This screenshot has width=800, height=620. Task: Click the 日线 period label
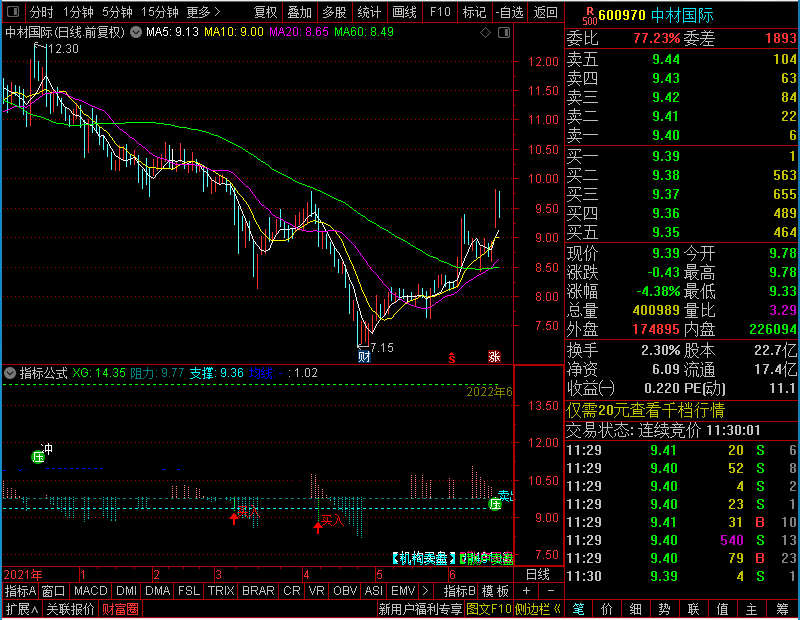tap(538, 575)
